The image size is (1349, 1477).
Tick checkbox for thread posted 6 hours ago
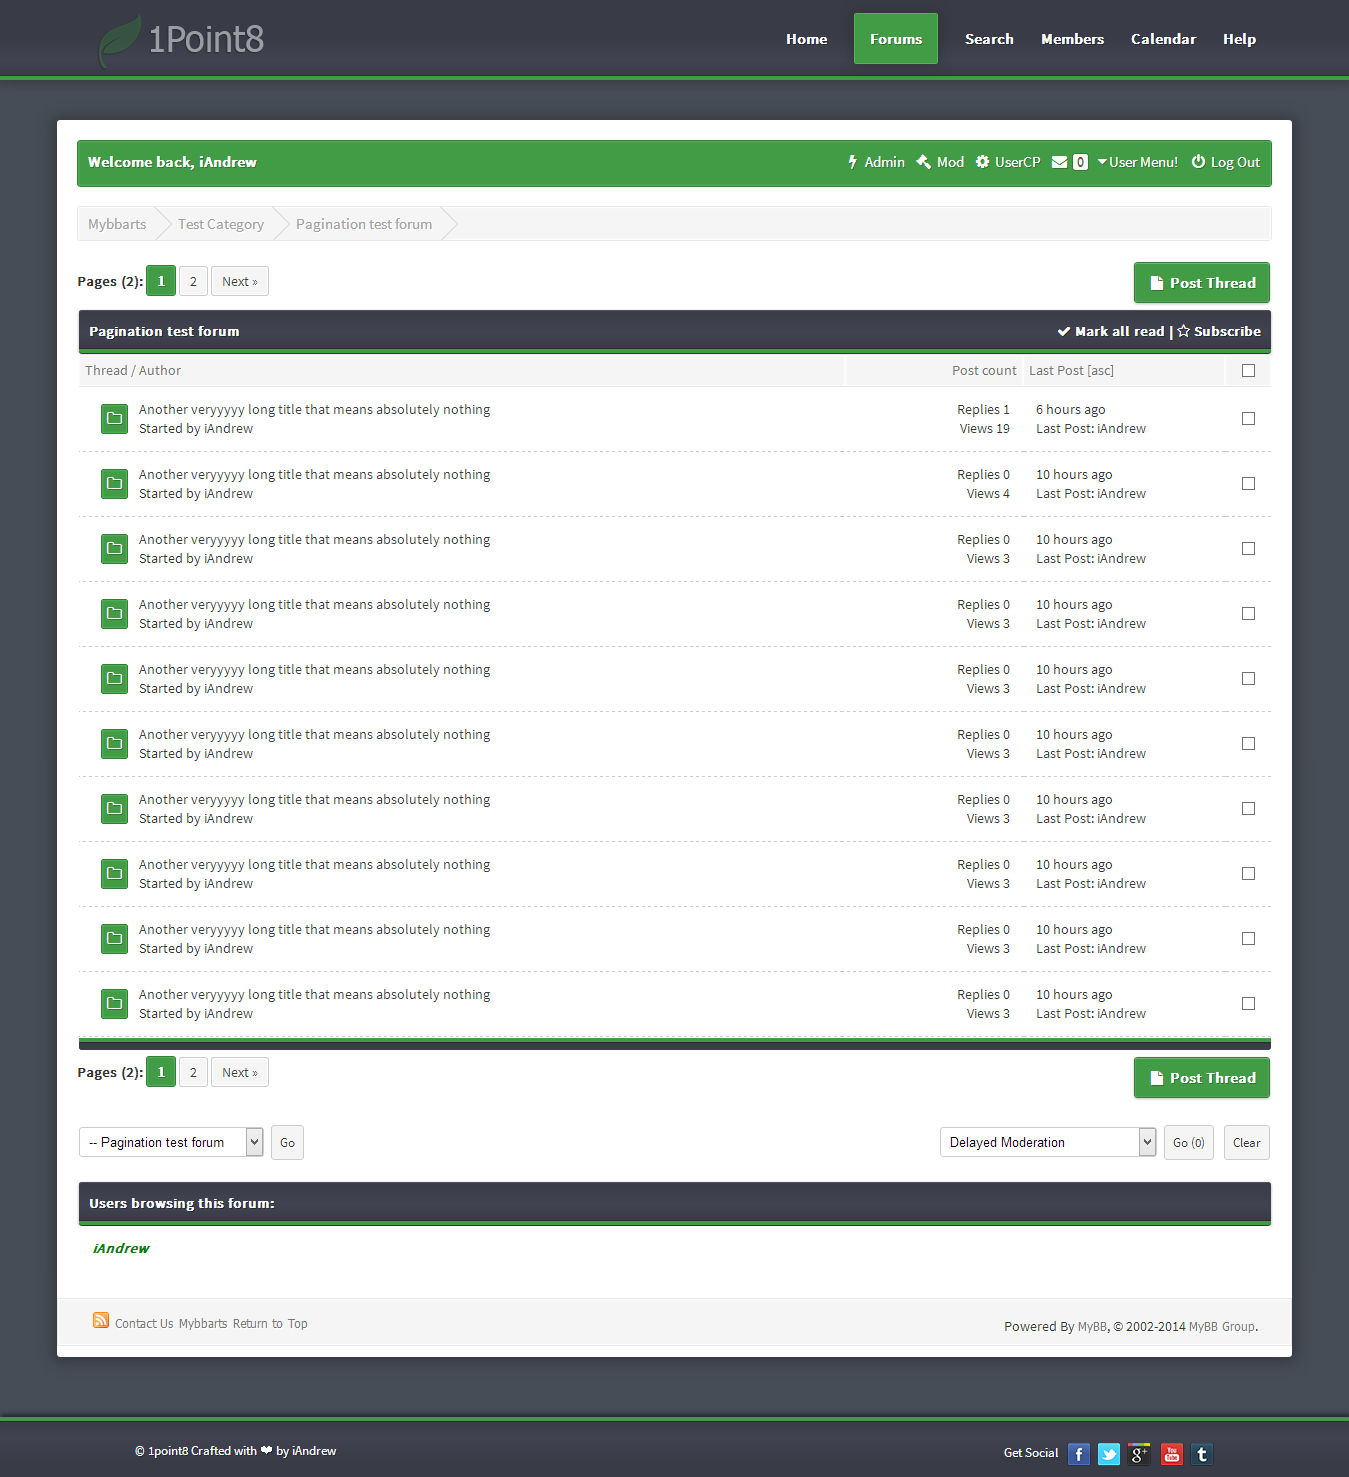[1248, 419]
